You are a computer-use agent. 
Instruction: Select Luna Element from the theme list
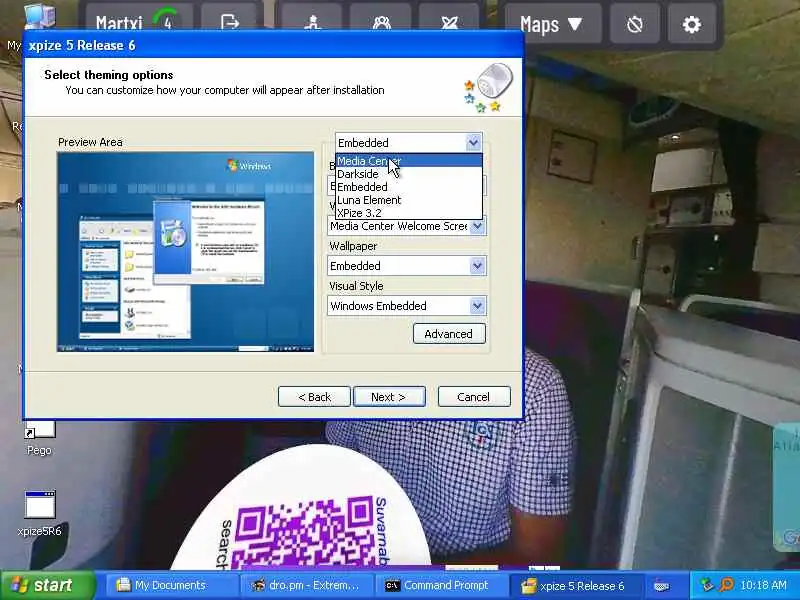click(x=409, y=200)
